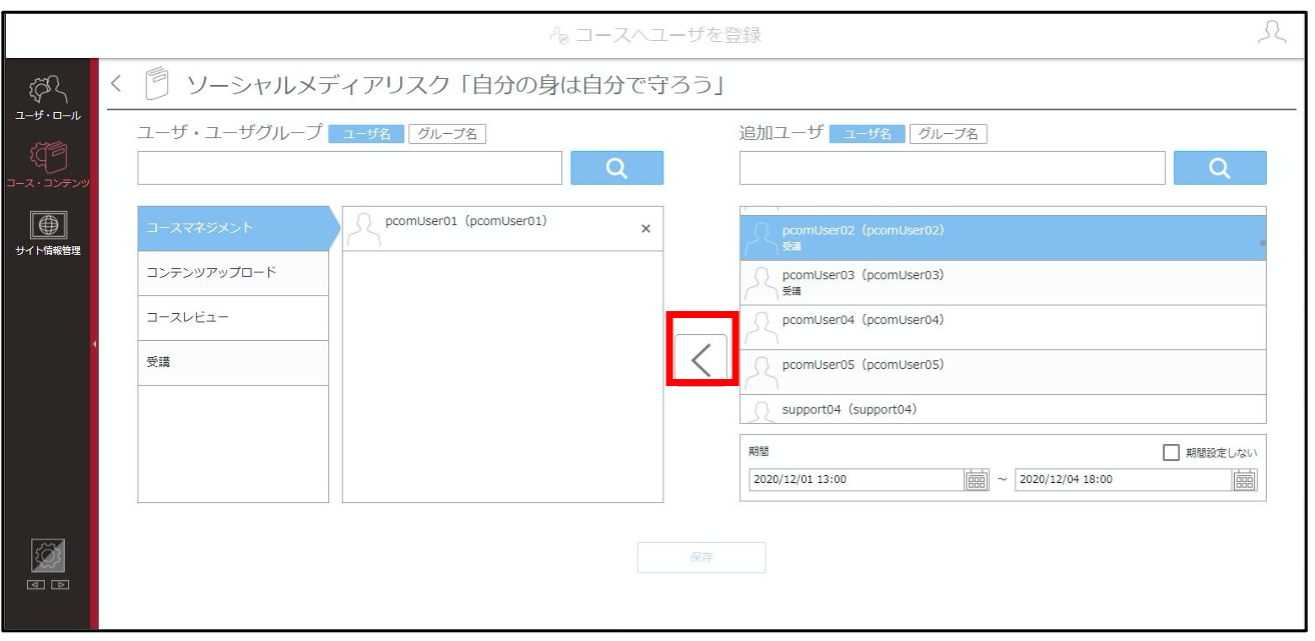Click the left search magnifier button
The width and height of the screenshot is (1315, 641).
[x=617, y=168]
